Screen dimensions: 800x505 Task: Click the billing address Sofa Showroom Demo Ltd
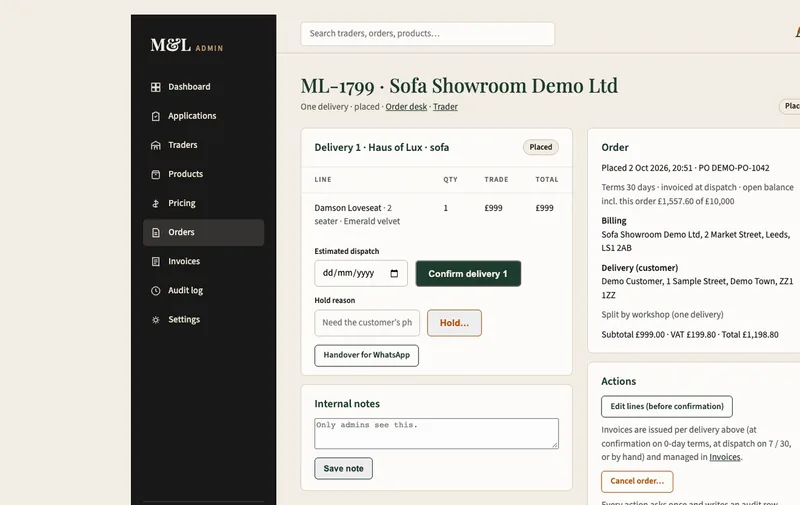click(x=695, y=241)
